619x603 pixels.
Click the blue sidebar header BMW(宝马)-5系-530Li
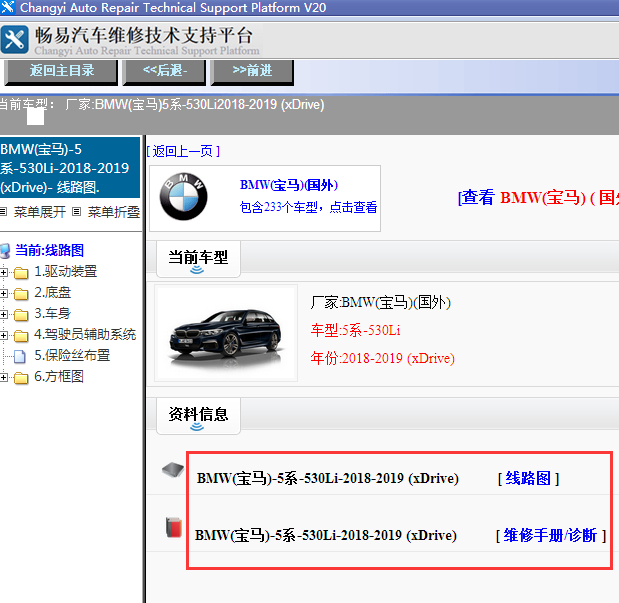pos(70,167)
